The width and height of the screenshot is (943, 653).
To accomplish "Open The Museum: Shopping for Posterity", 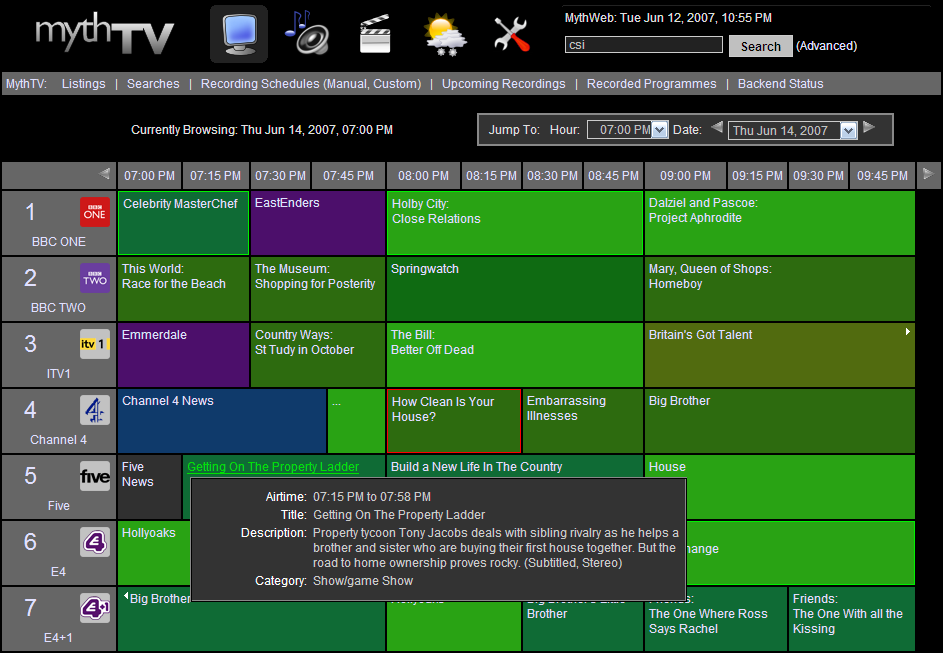I will [318, 289].
